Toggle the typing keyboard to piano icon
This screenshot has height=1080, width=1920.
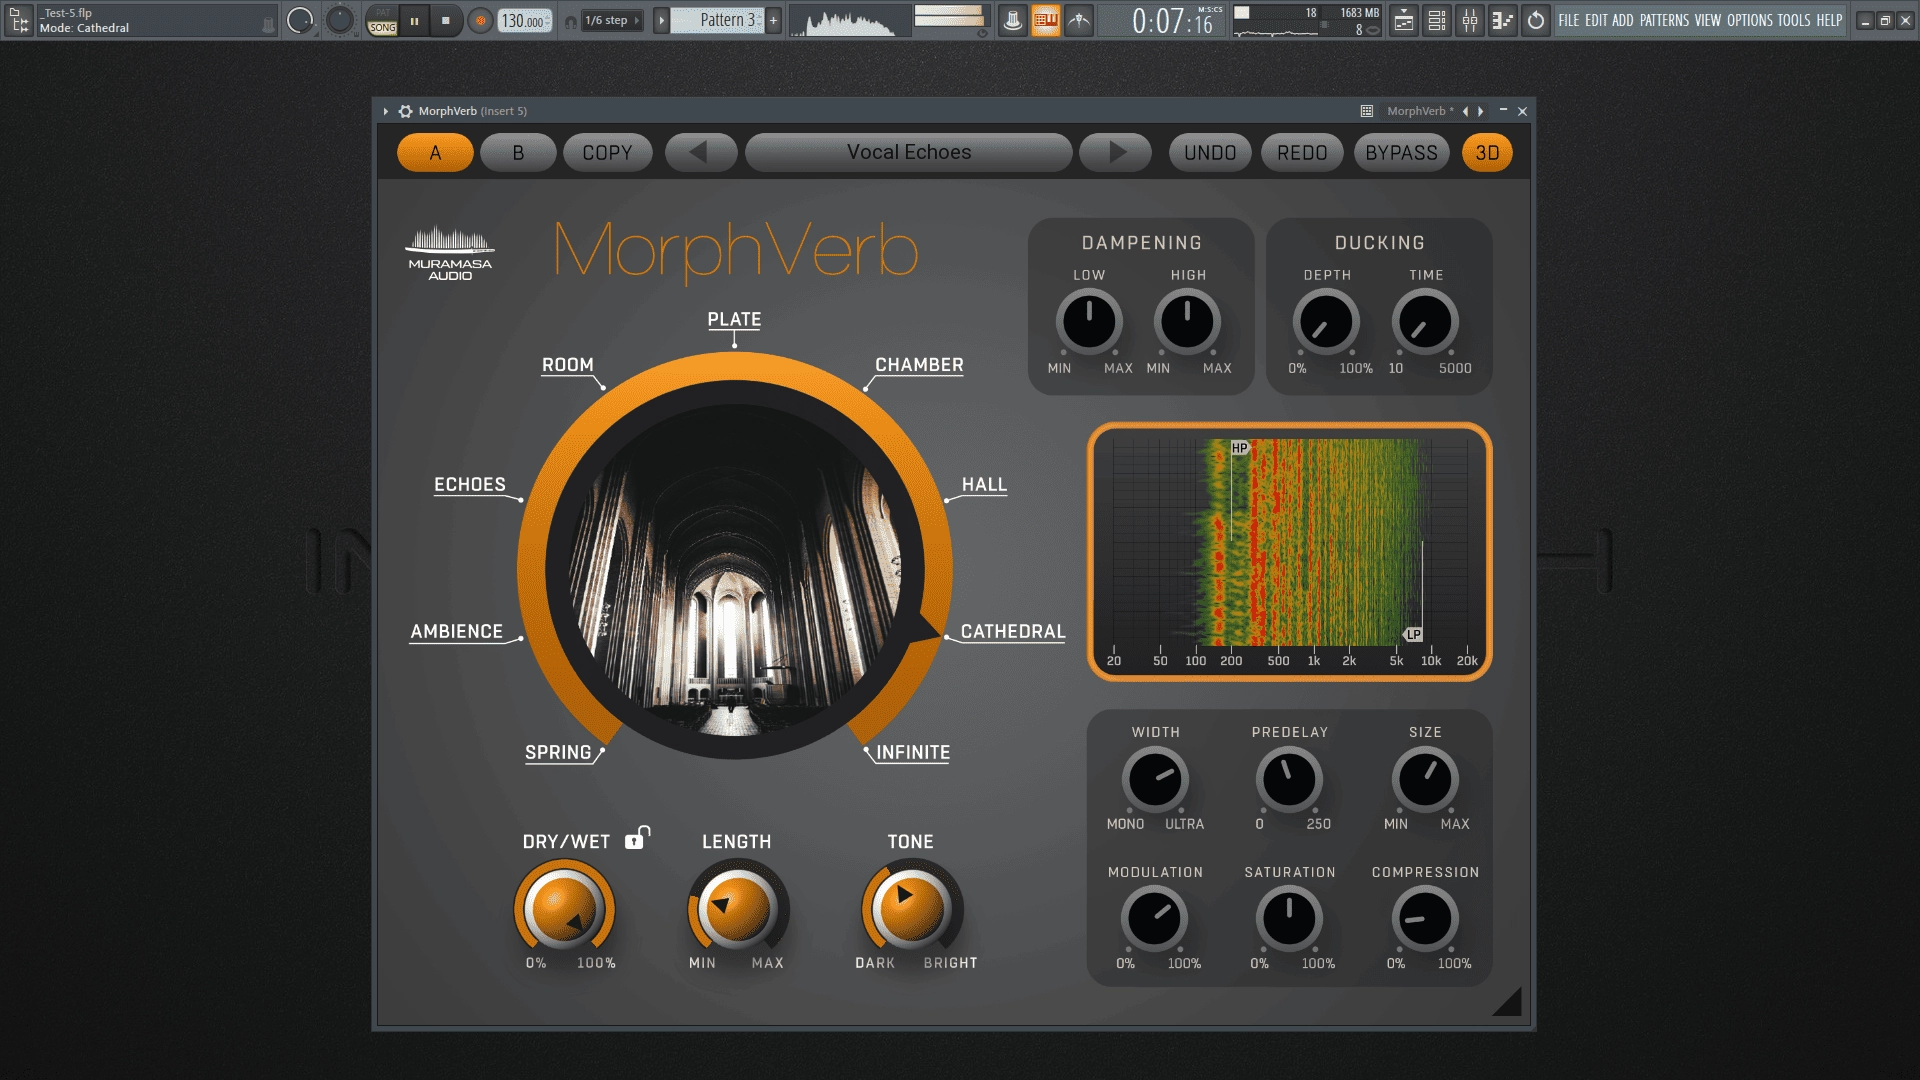click(x=1046, y=20)
